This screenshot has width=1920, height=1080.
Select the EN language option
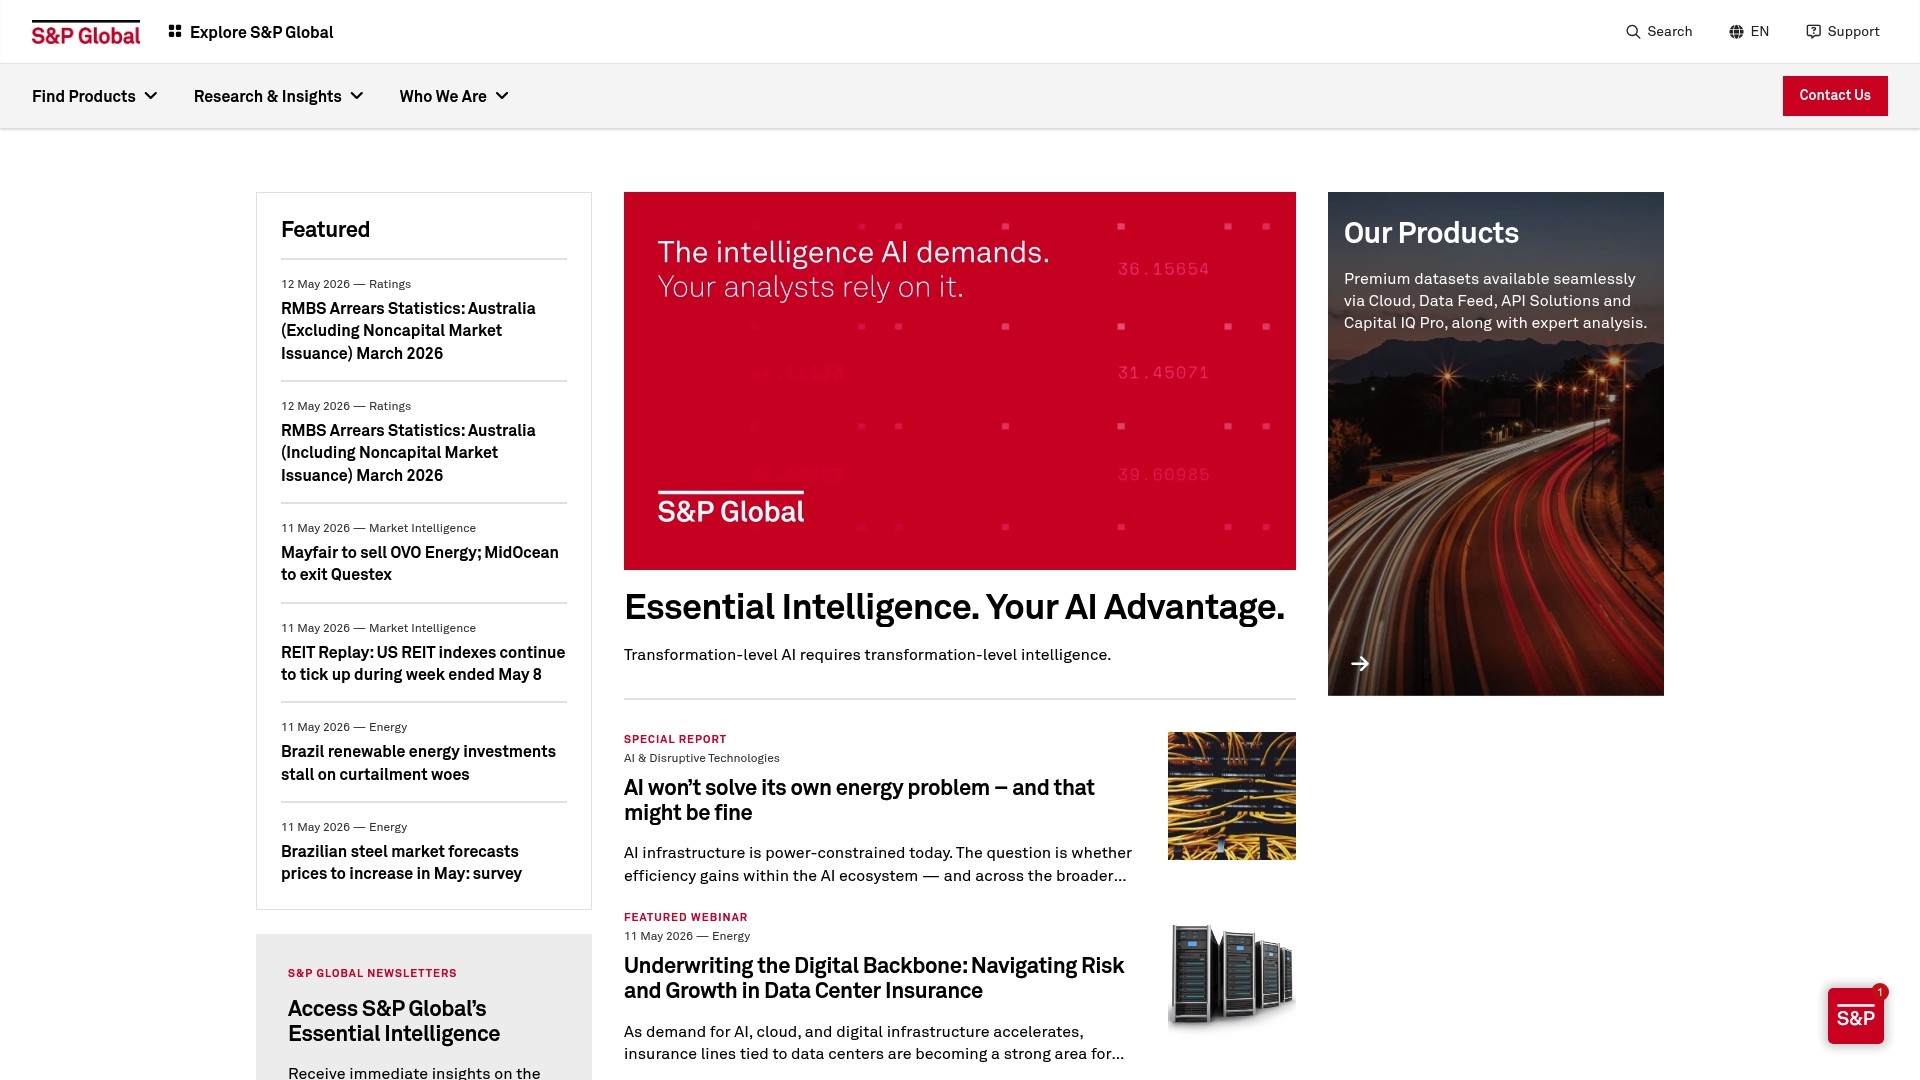[x=1760, y=32]
